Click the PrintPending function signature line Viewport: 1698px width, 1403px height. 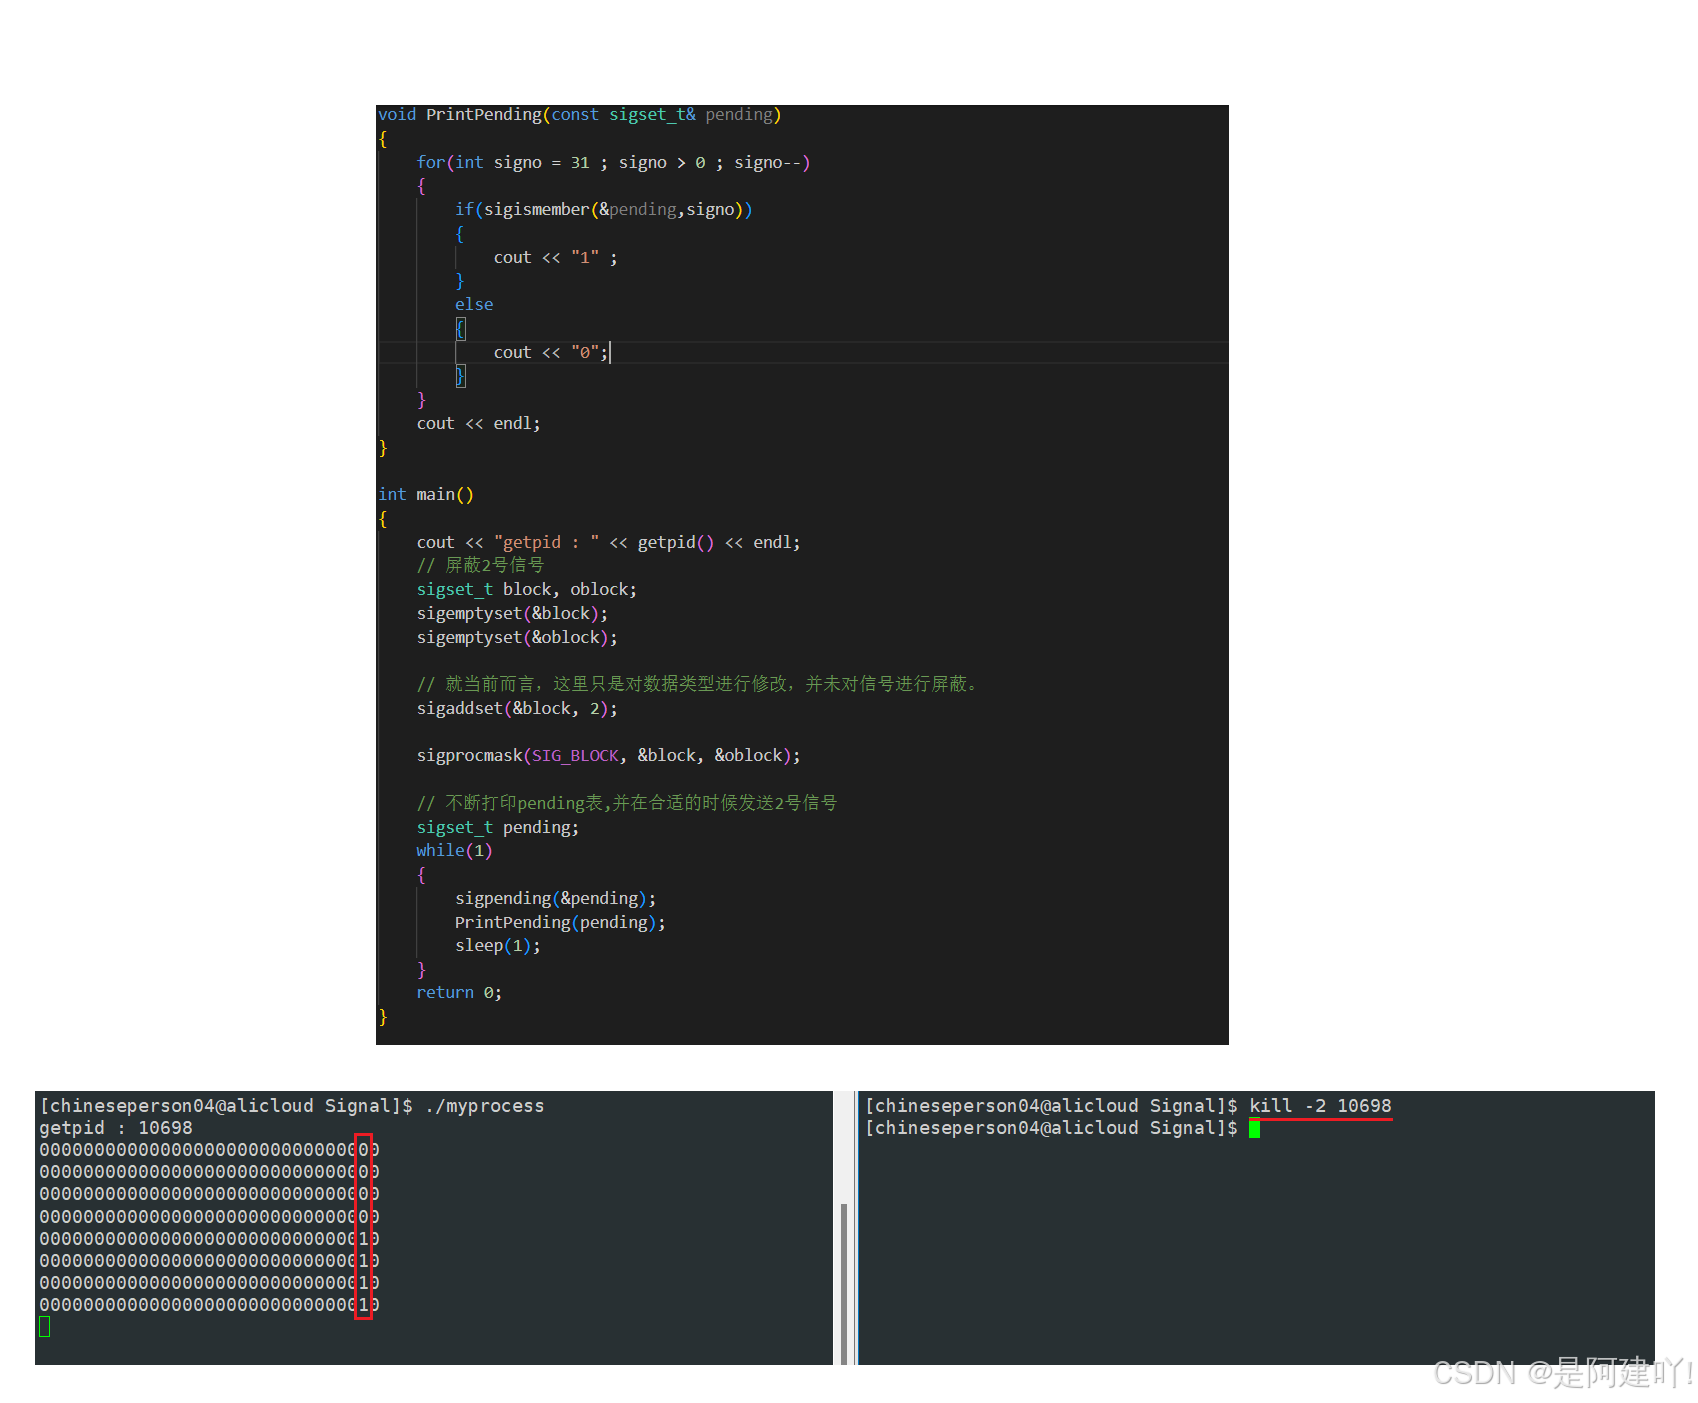tap(579, 115)
